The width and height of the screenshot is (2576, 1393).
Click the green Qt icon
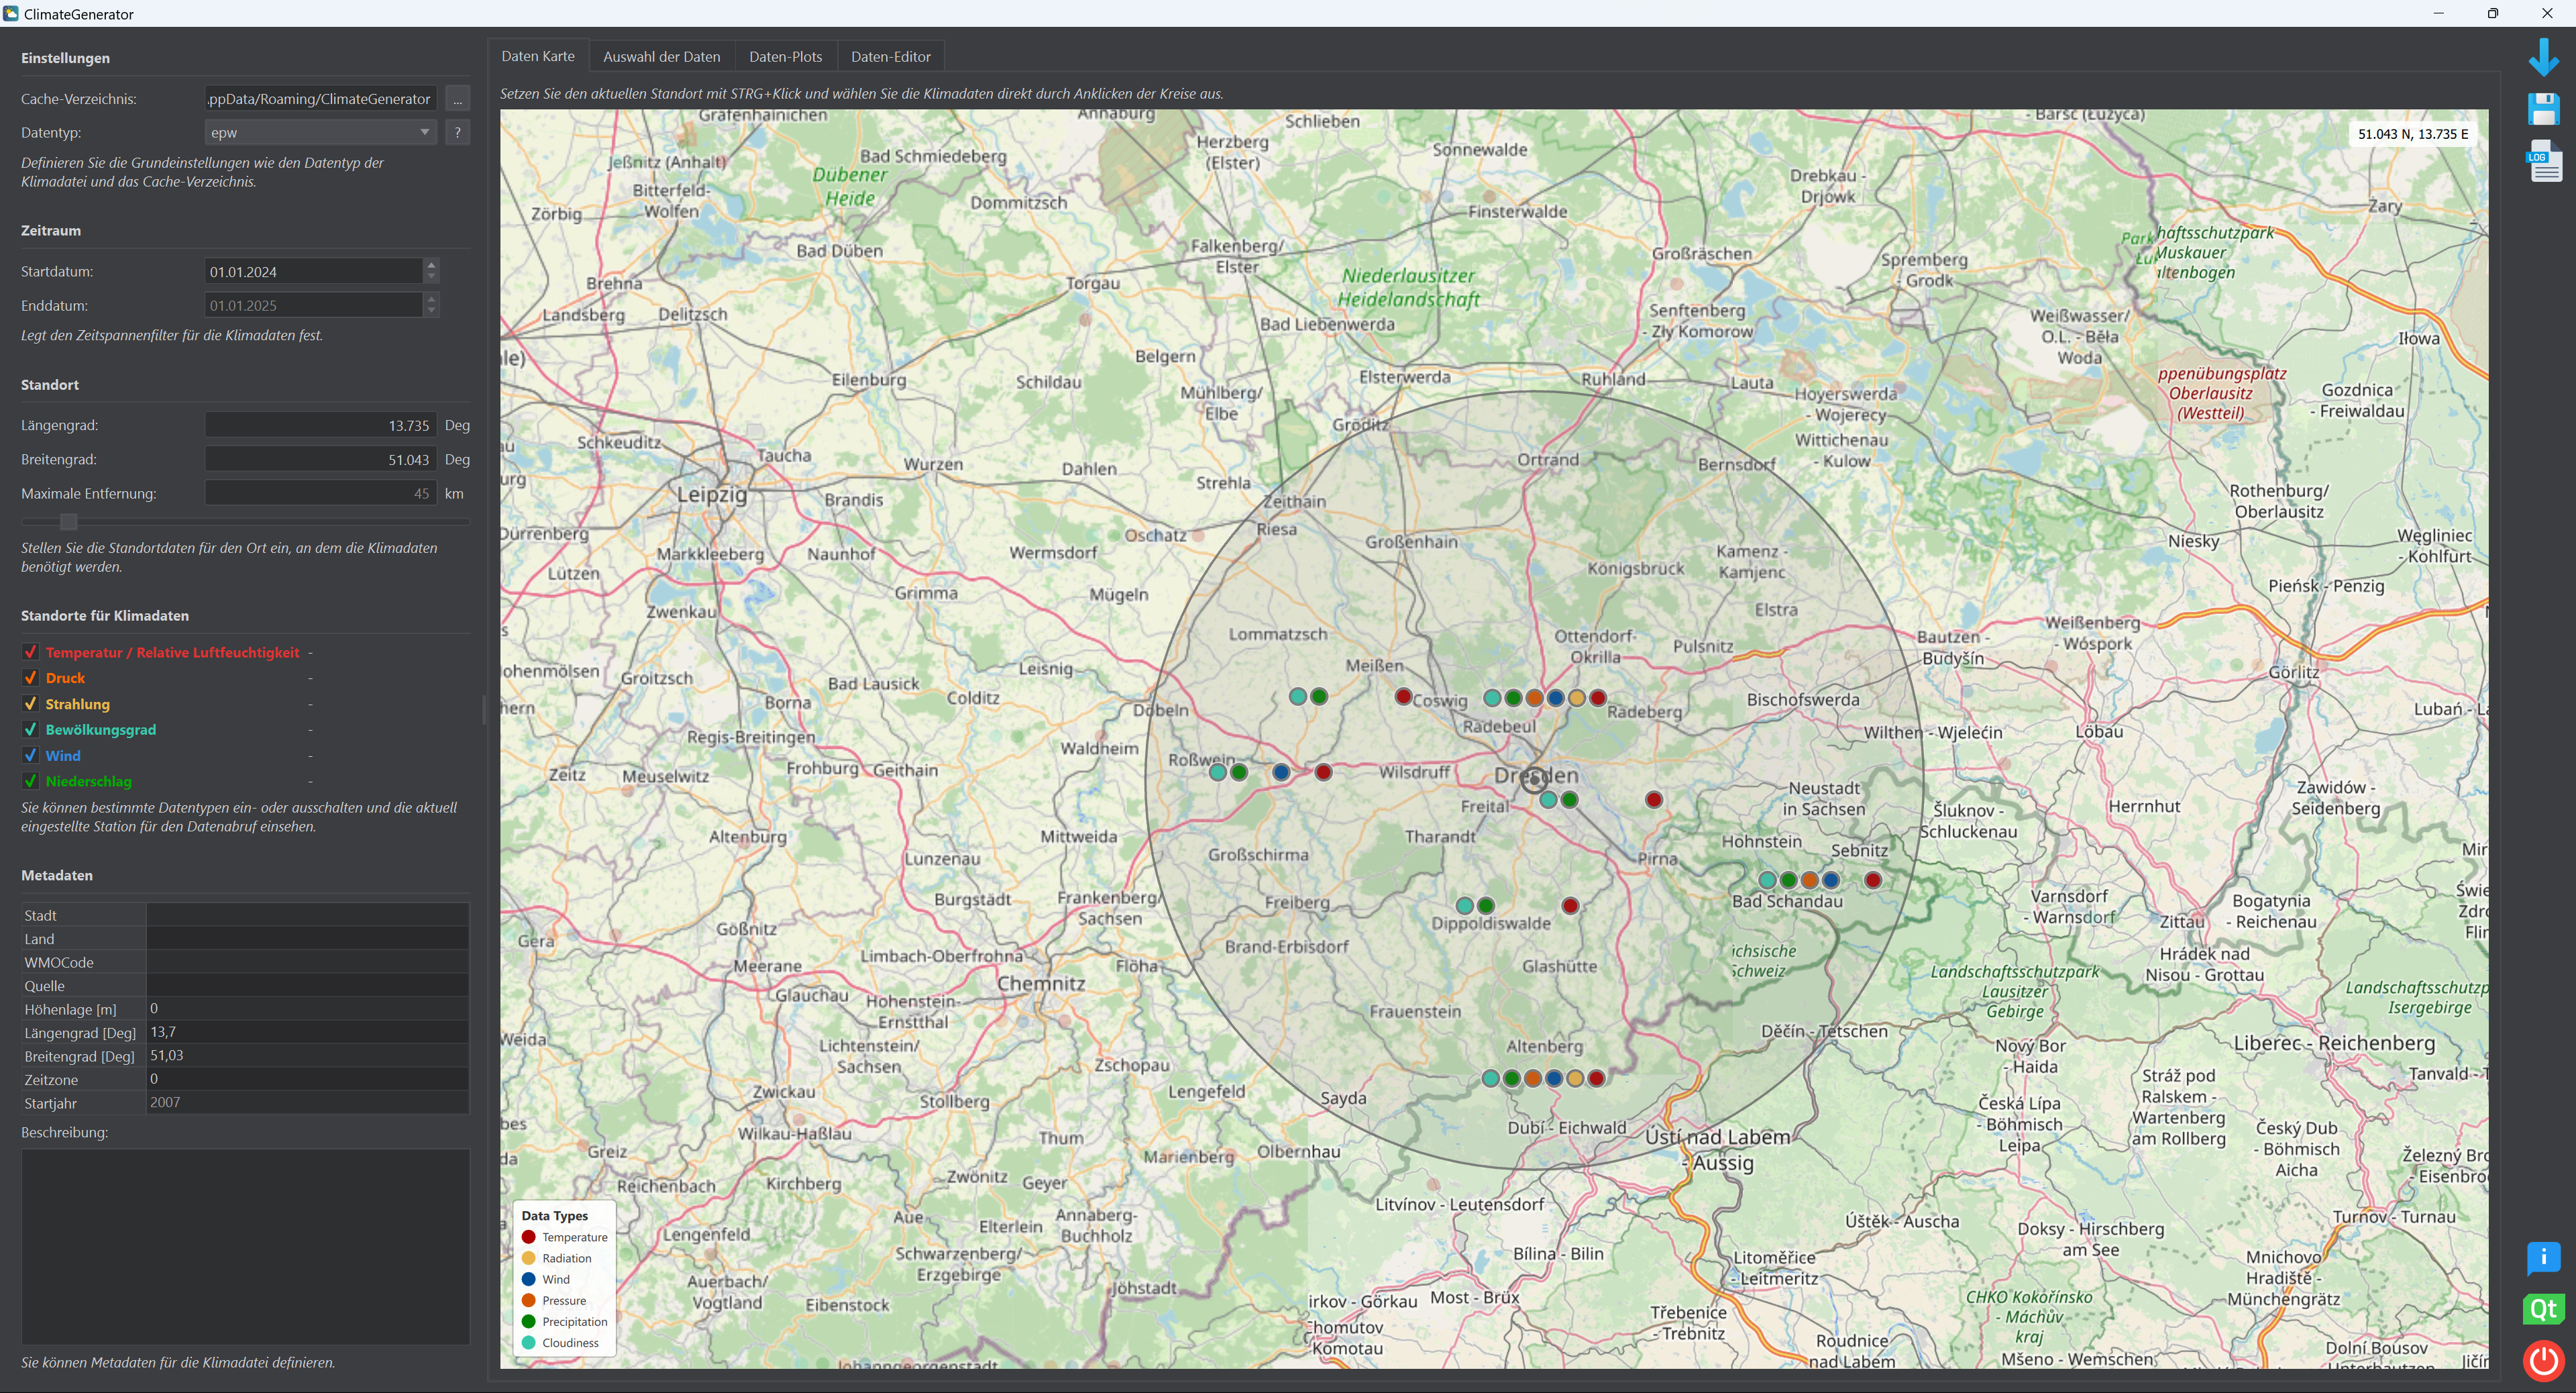click(x=2543, y=1309)
